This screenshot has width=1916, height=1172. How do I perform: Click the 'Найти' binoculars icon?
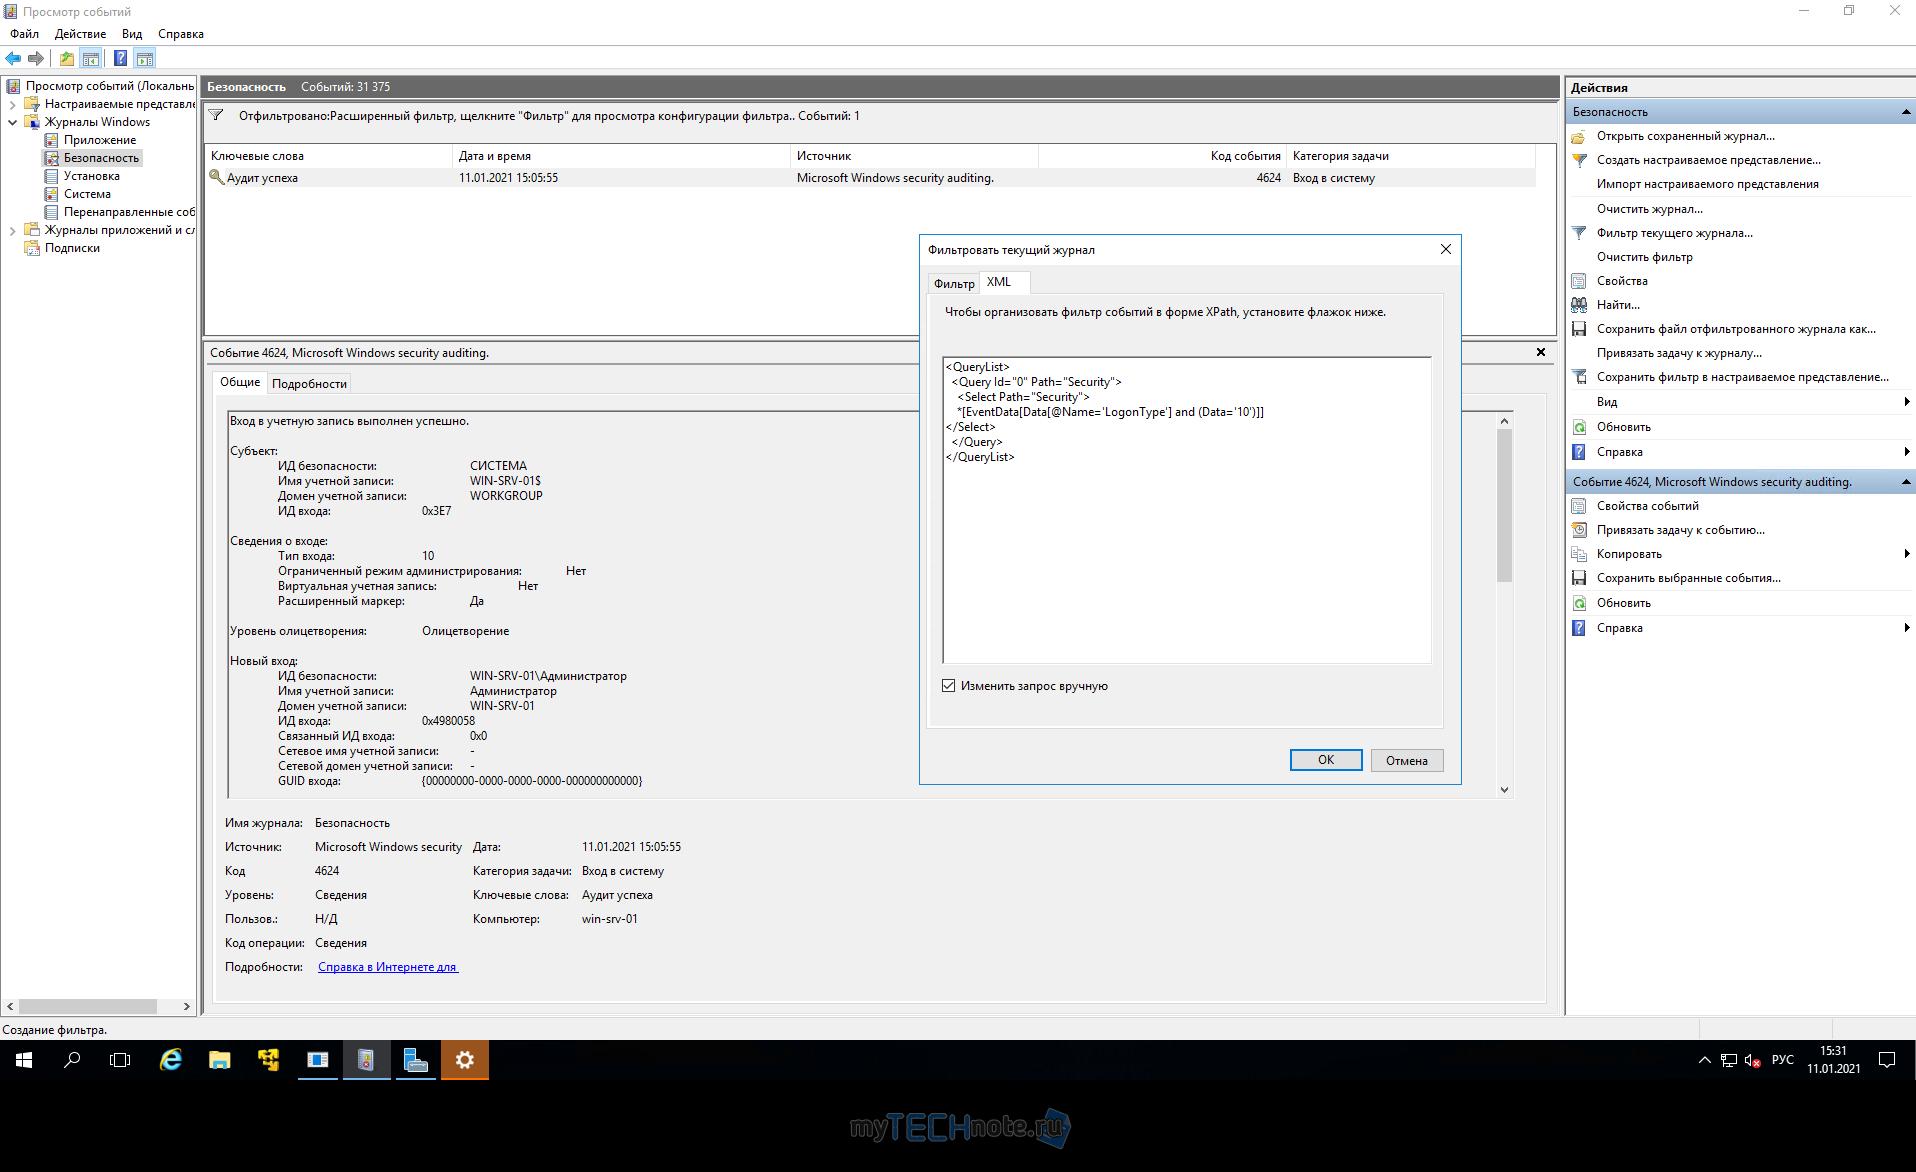coord(1579,305)
